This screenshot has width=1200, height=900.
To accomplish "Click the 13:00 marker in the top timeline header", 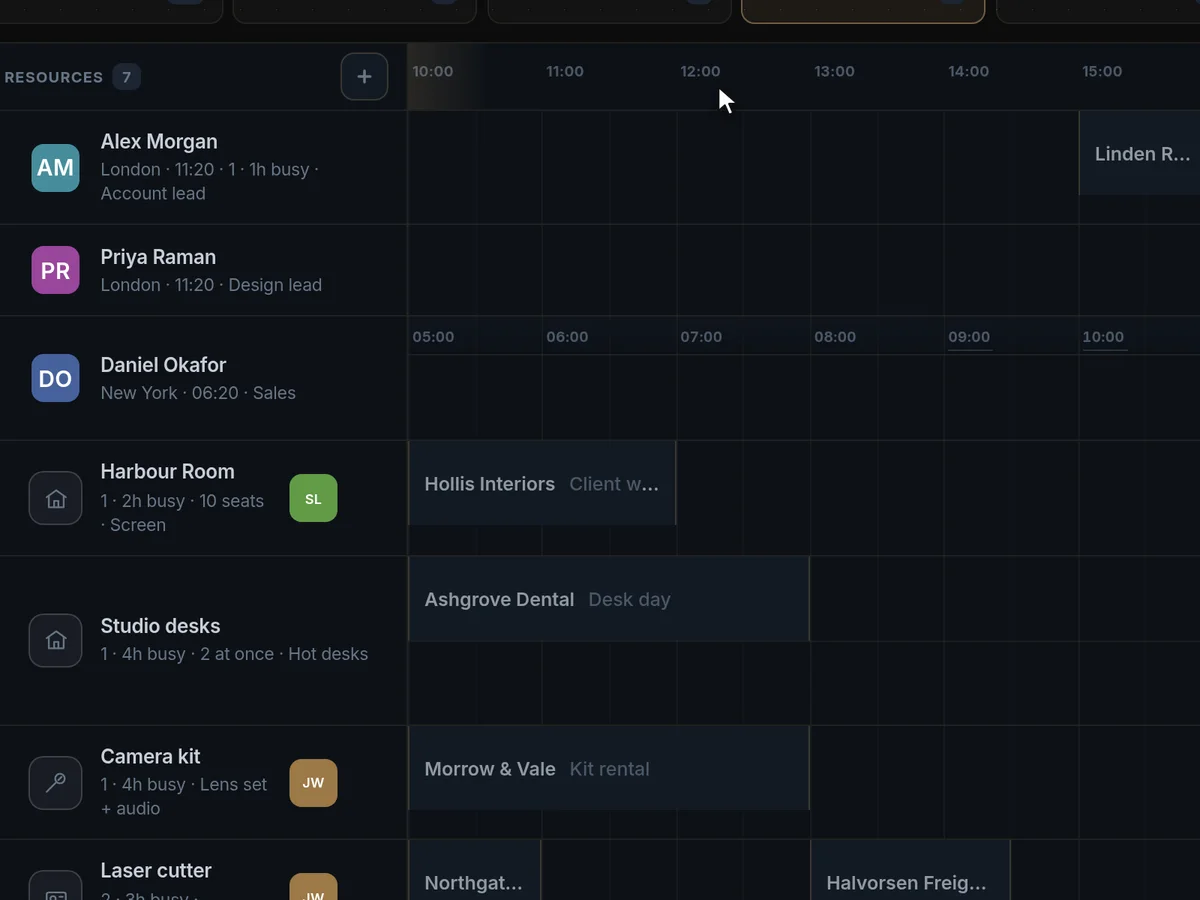I will [834, 71].
